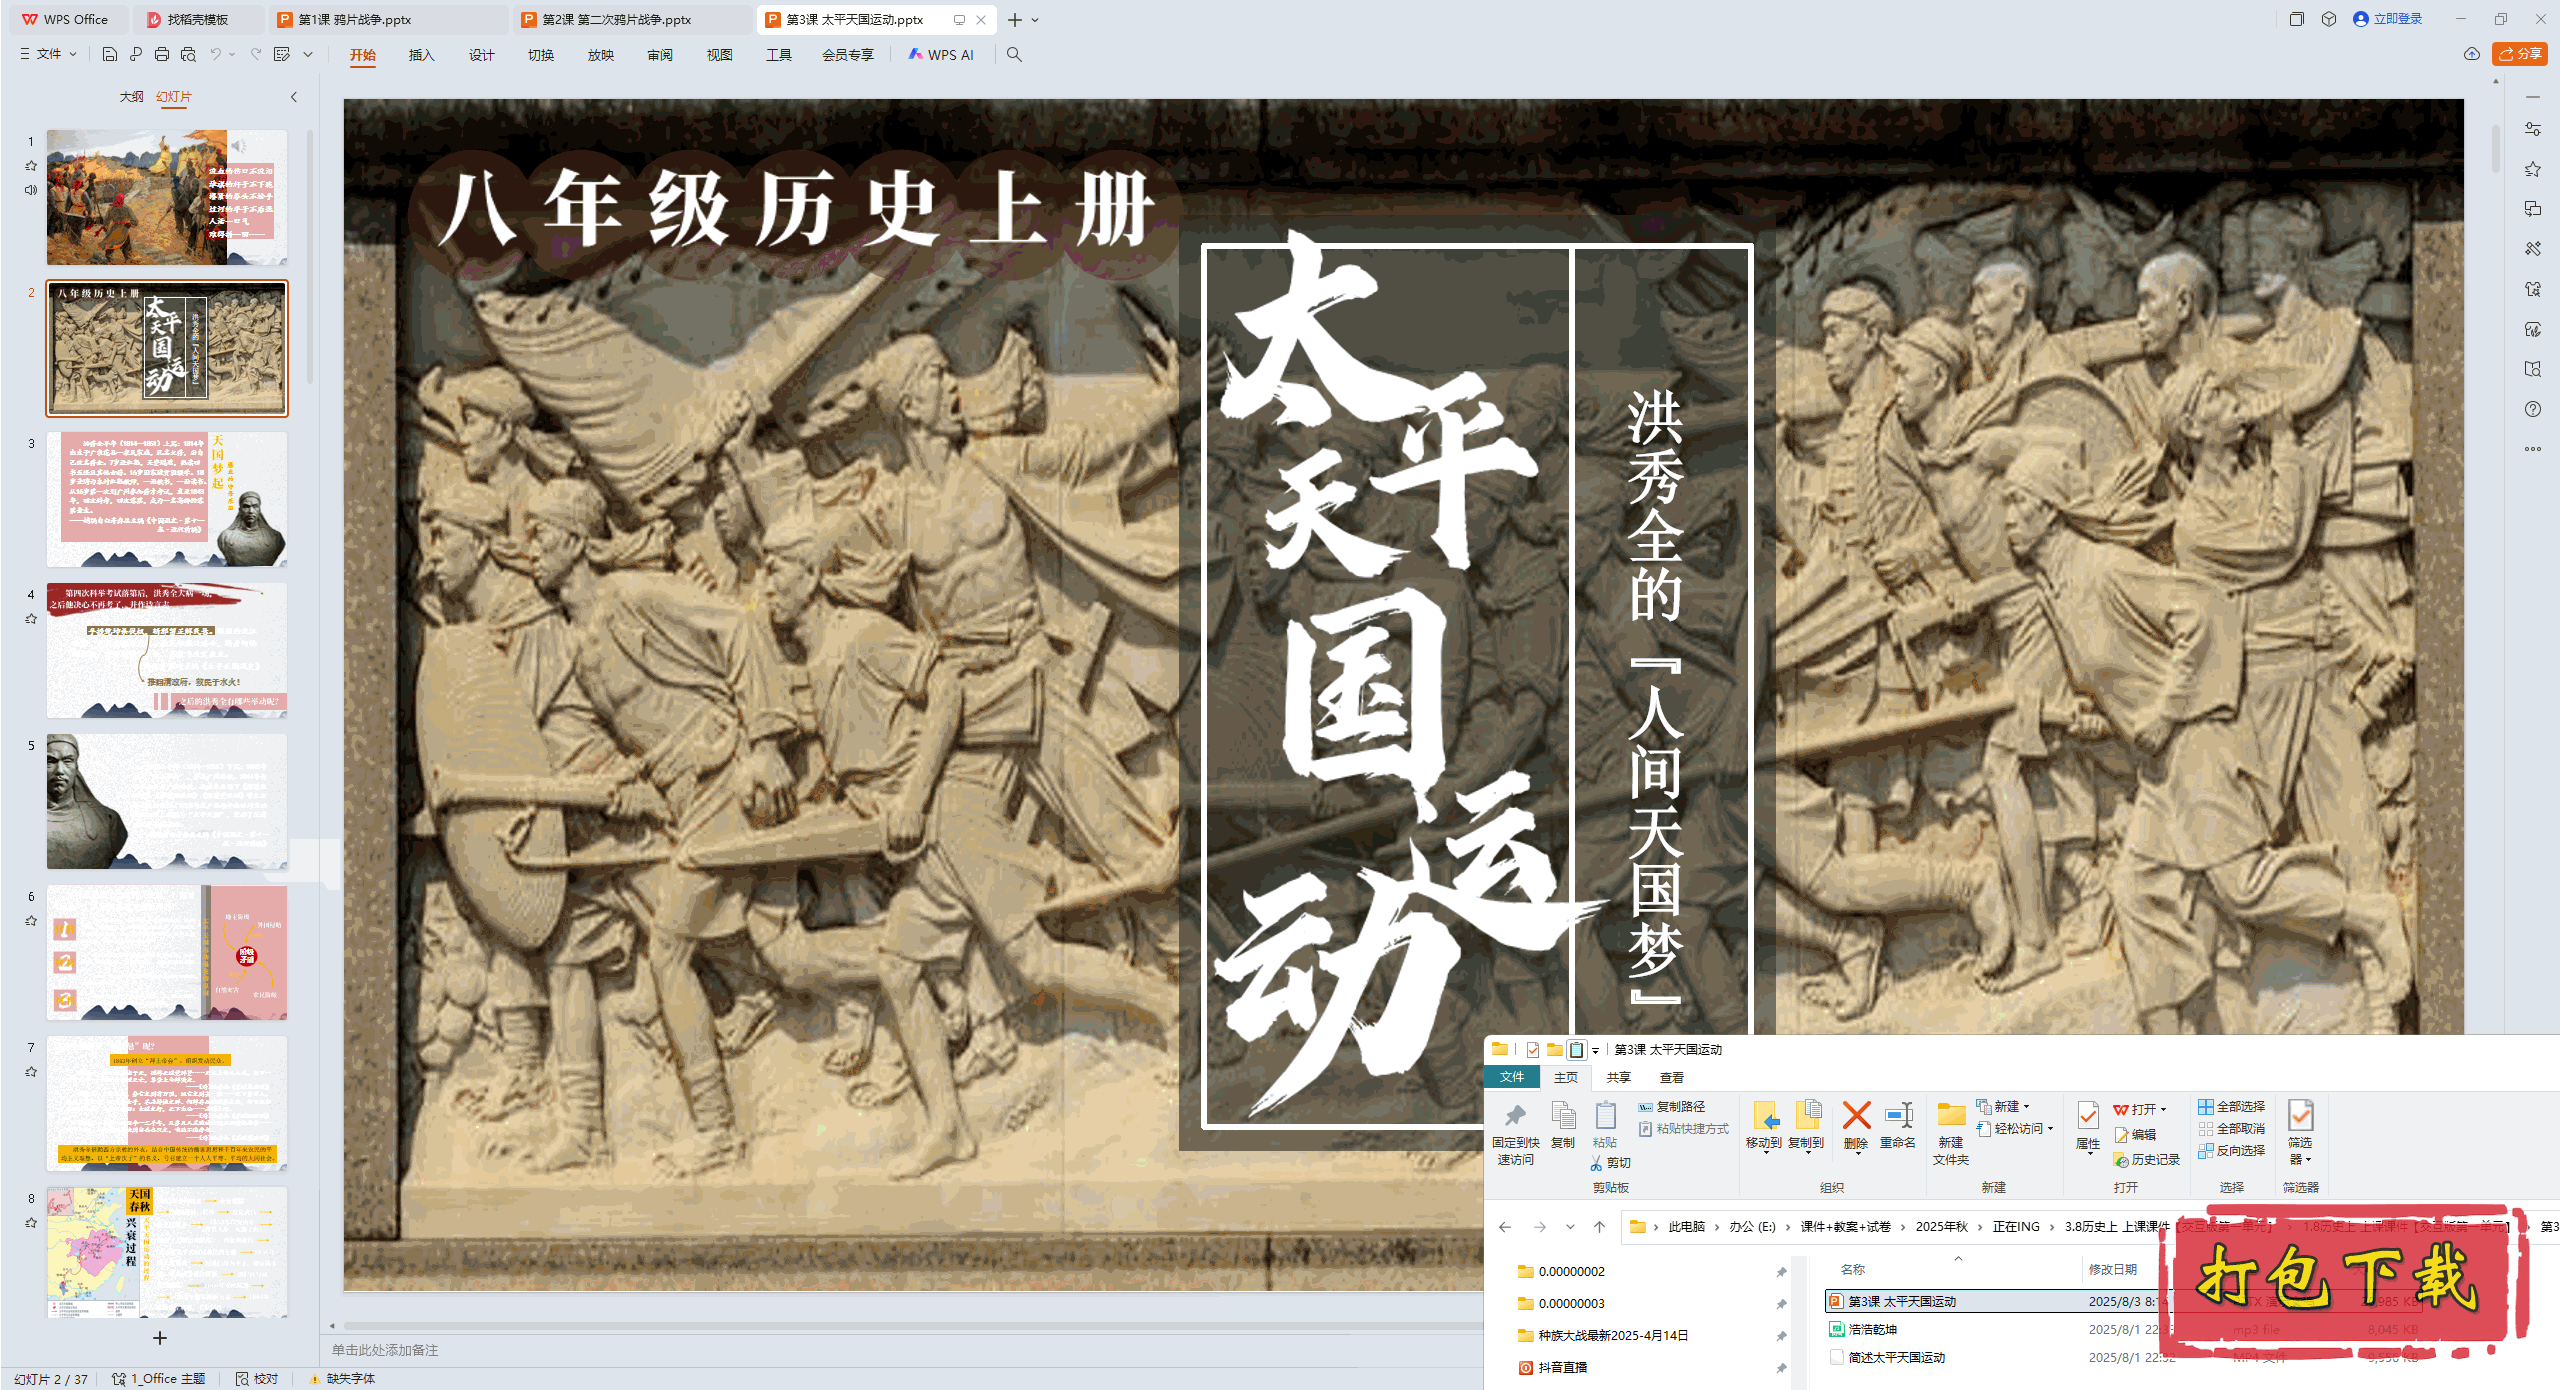Screen dimensions: 2560x1390
Task: Click the three-dots more icon in right sidebar
Action: pos(2532,449)
